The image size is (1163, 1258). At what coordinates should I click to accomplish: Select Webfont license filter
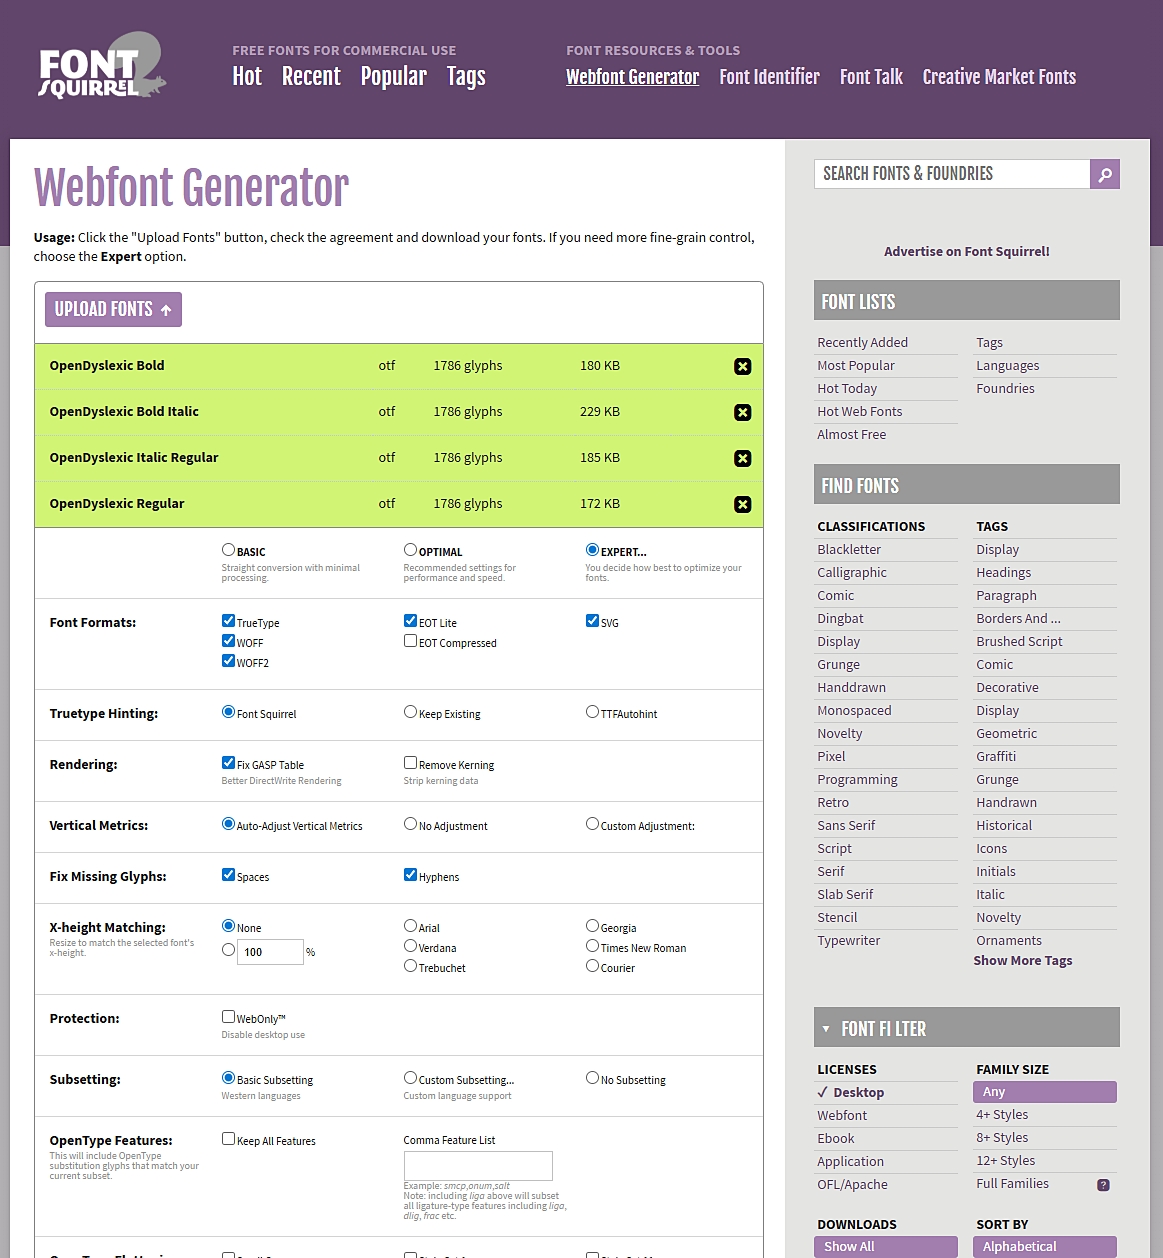coord(842,1115)
